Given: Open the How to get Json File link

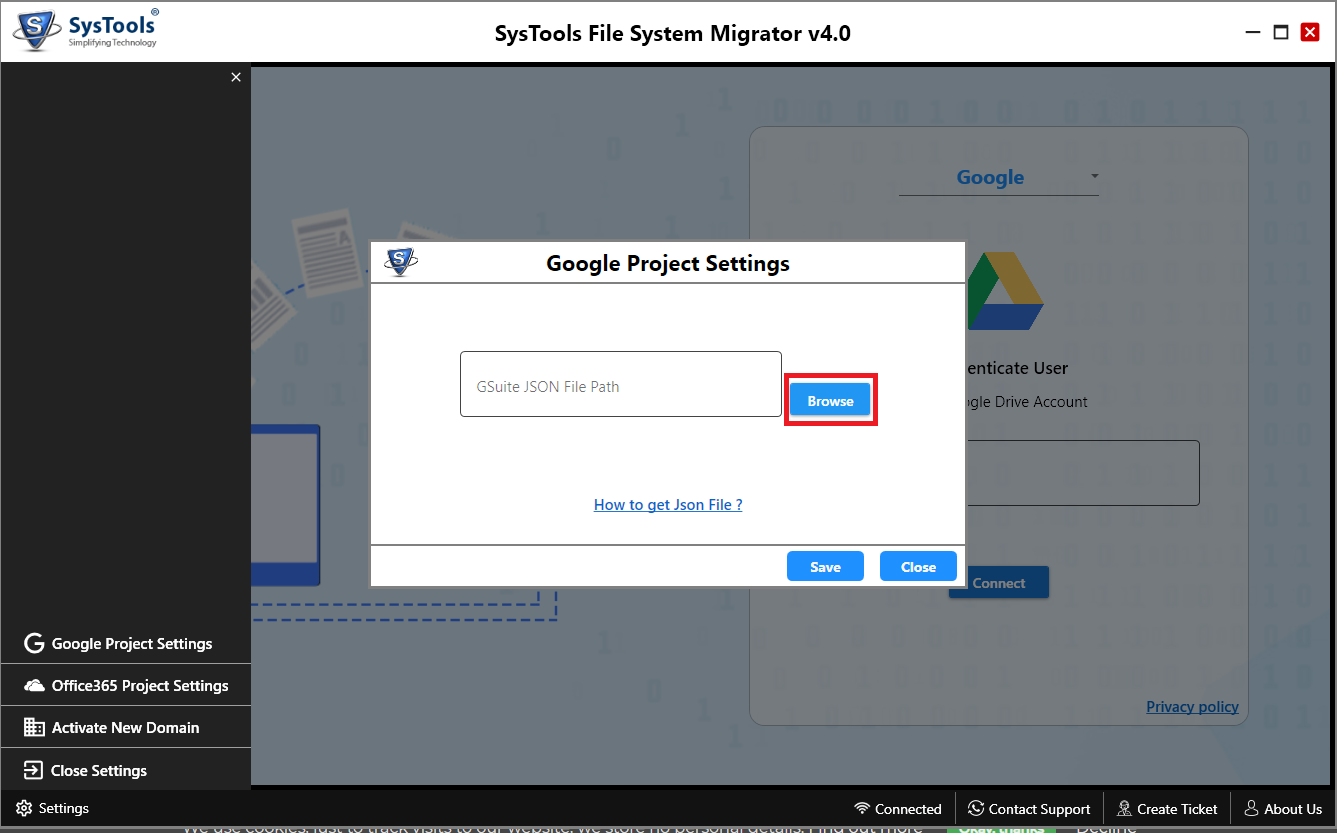Looking at the screenshot, I should coord(668,505).
